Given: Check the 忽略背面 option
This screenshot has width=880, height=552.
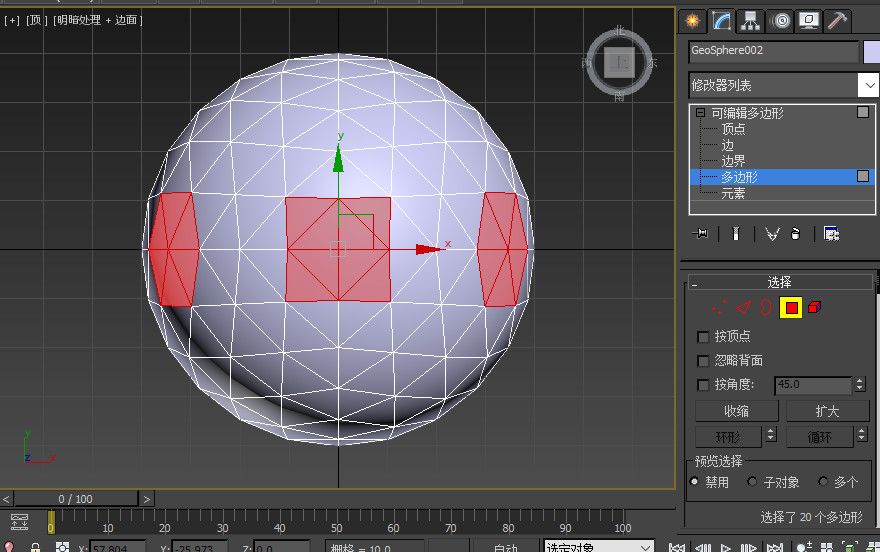Looking at the screenshot, I should 704,361.
